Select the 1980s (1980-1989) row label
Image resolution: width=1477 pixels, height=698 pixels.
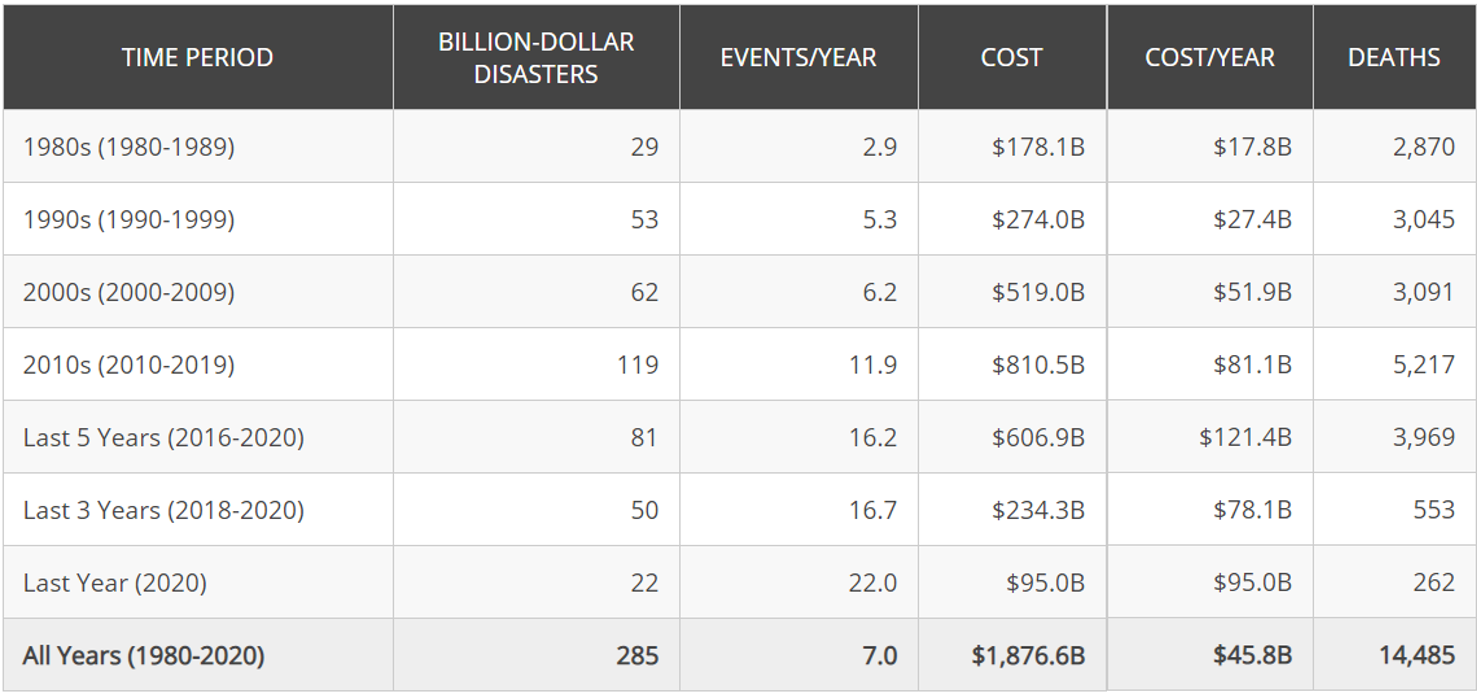click(129, 147)
